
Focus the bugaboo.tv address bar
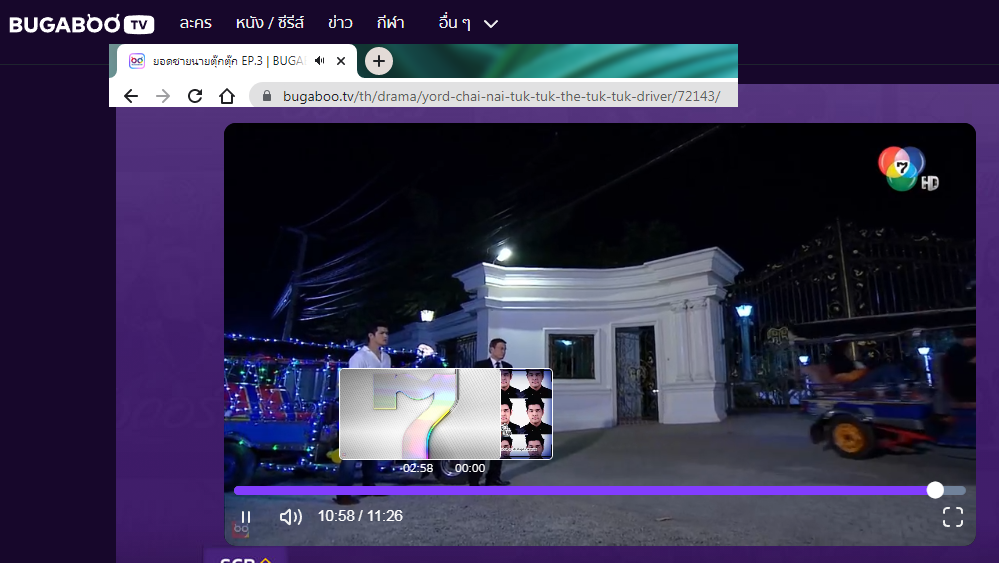tap(494, 96)
